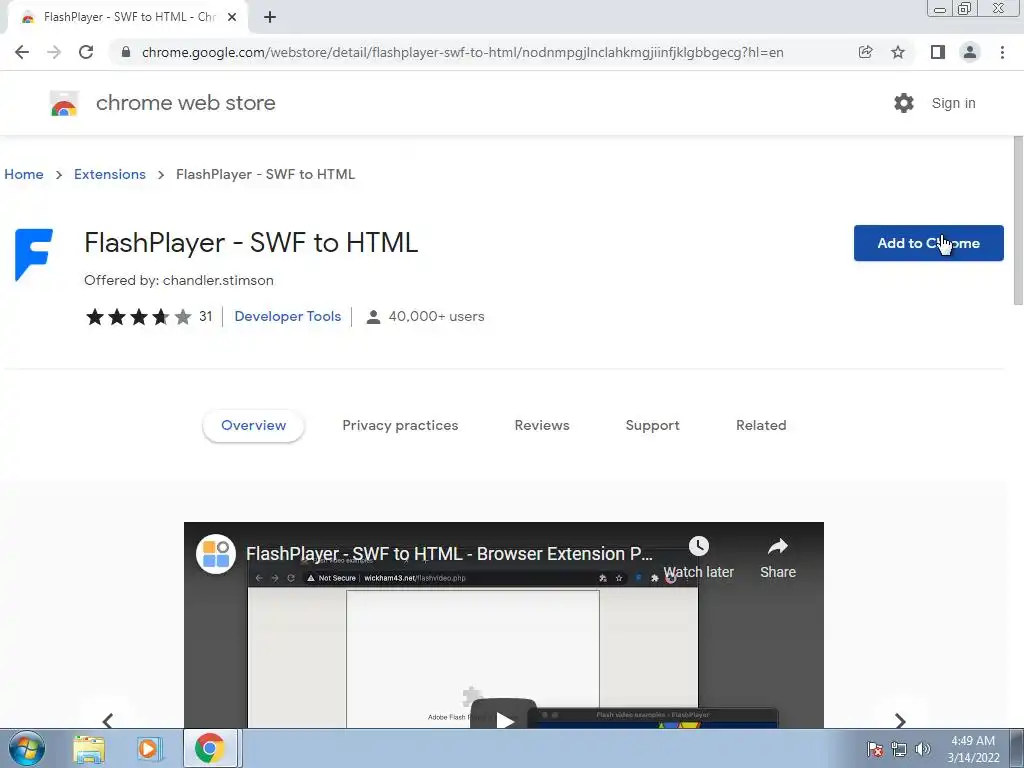Click the network tray icon
The height and width of the screenshot is (768, 1024).
coord(899,749)
